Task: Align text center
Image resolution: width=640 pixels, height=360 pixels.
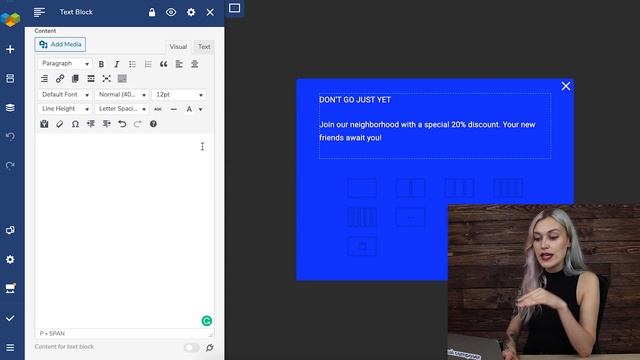Action: (x=195, y=64)
